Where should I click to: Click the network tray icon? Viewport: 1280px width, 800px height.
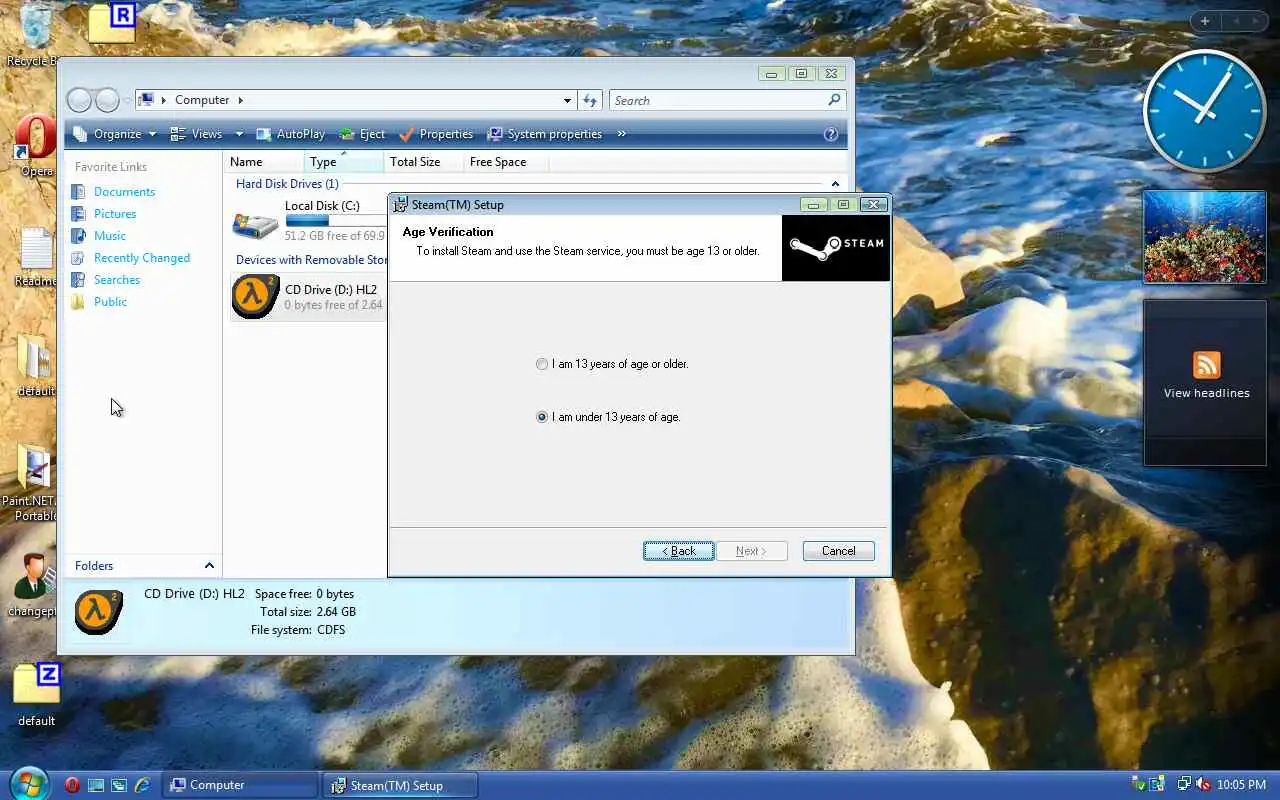pos(1184,785)
